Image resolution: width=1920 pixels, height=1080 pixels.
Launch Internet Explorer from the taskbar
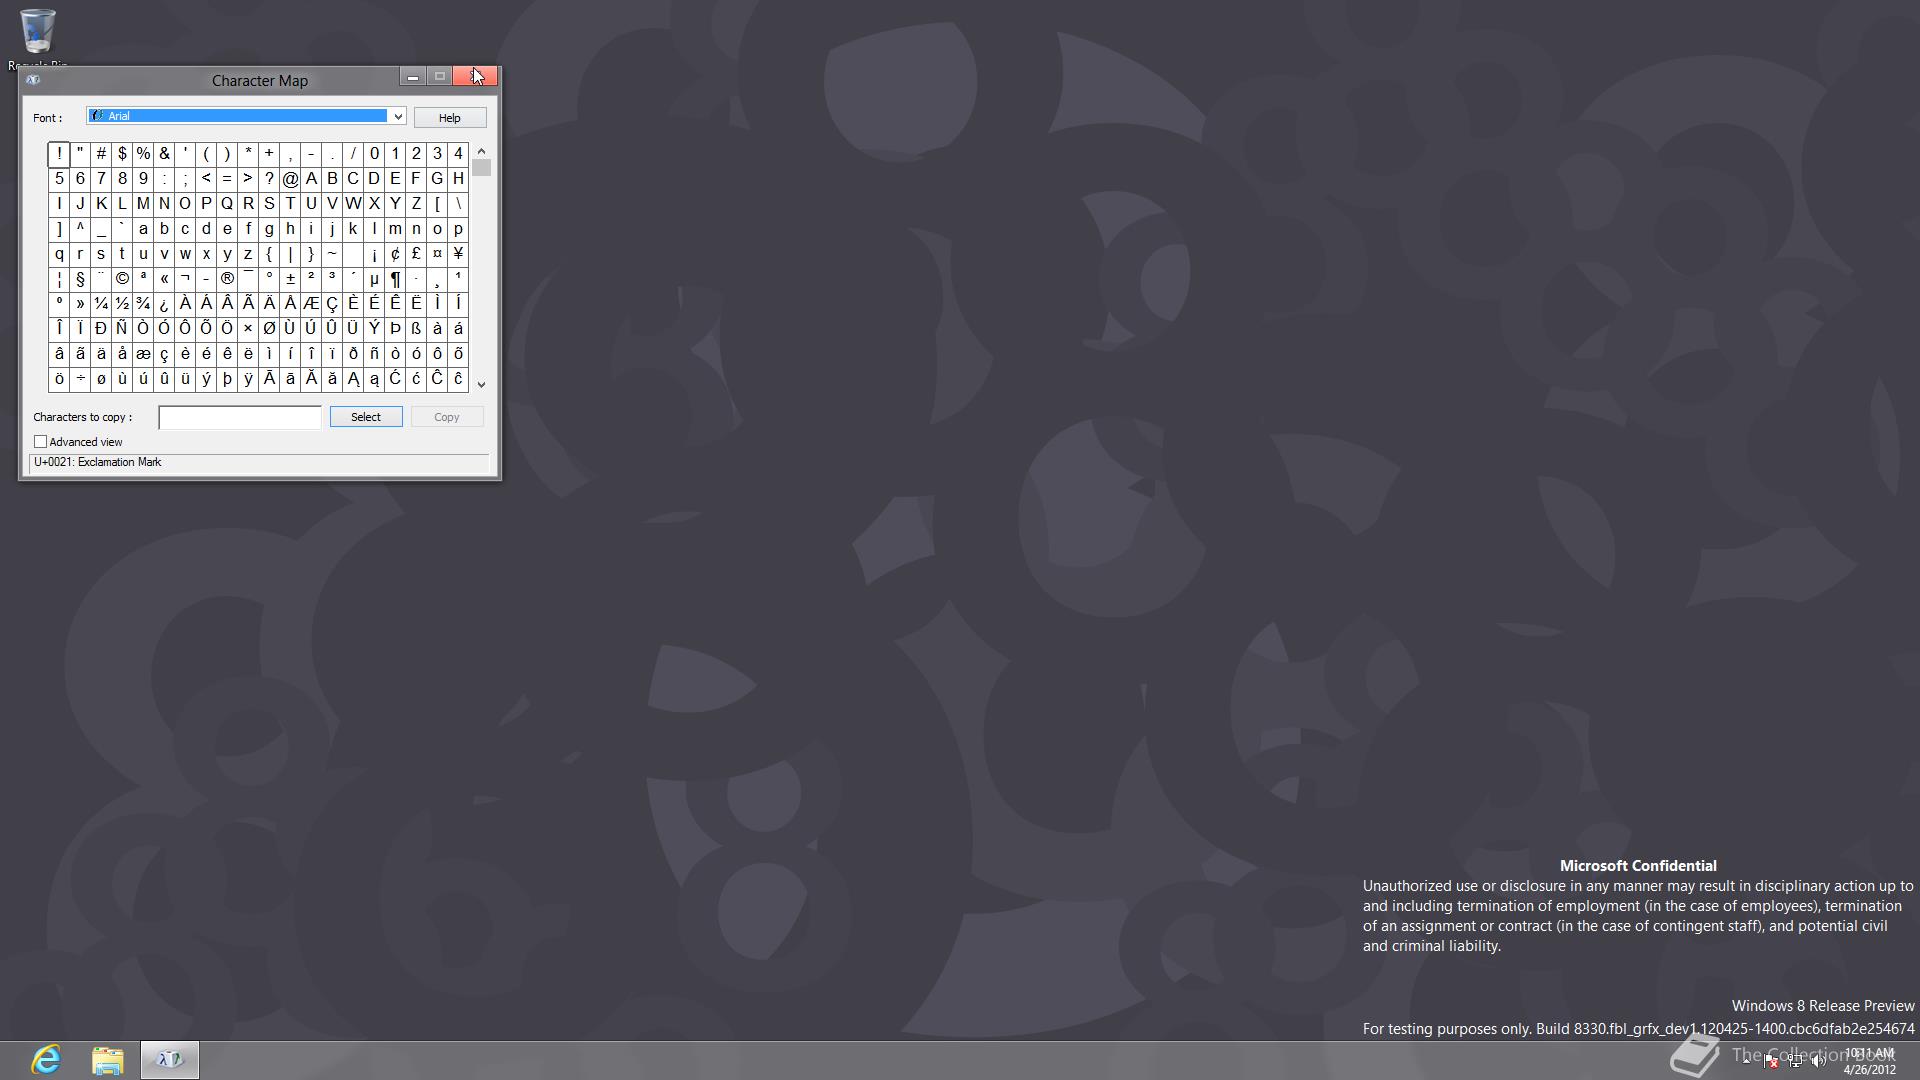[46, 1060]
